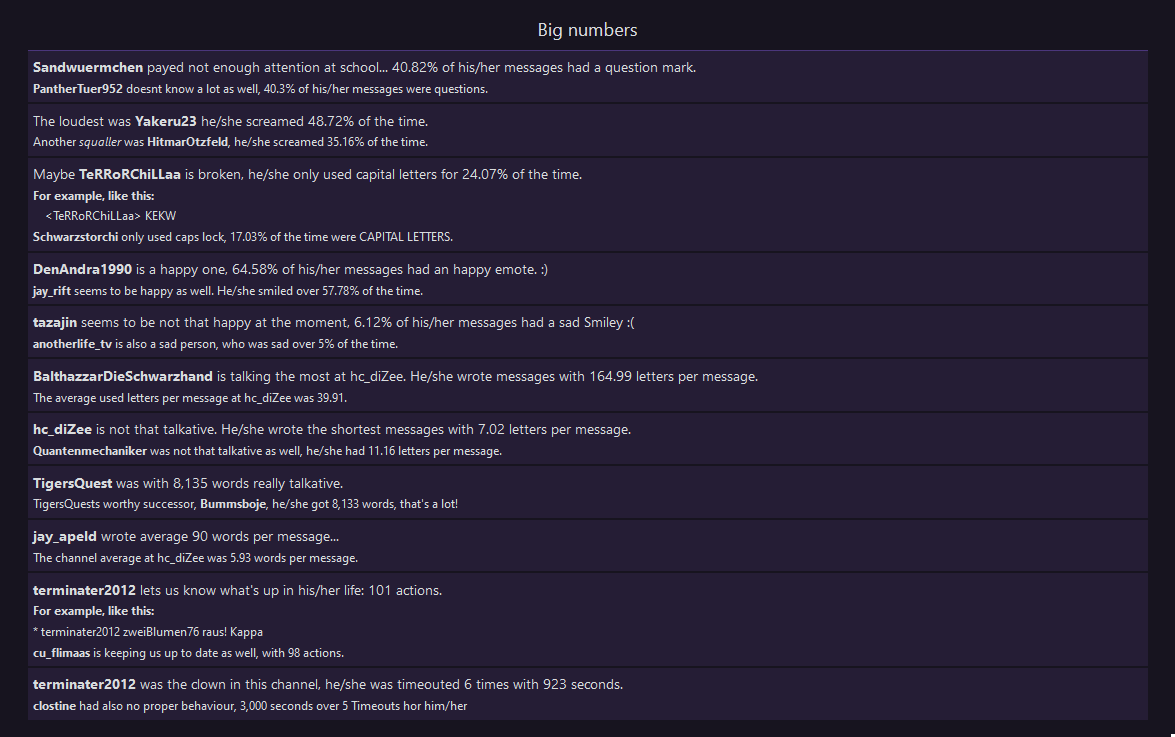
Task: Click the jay_apeld username
Action: (x=66, y=537)
